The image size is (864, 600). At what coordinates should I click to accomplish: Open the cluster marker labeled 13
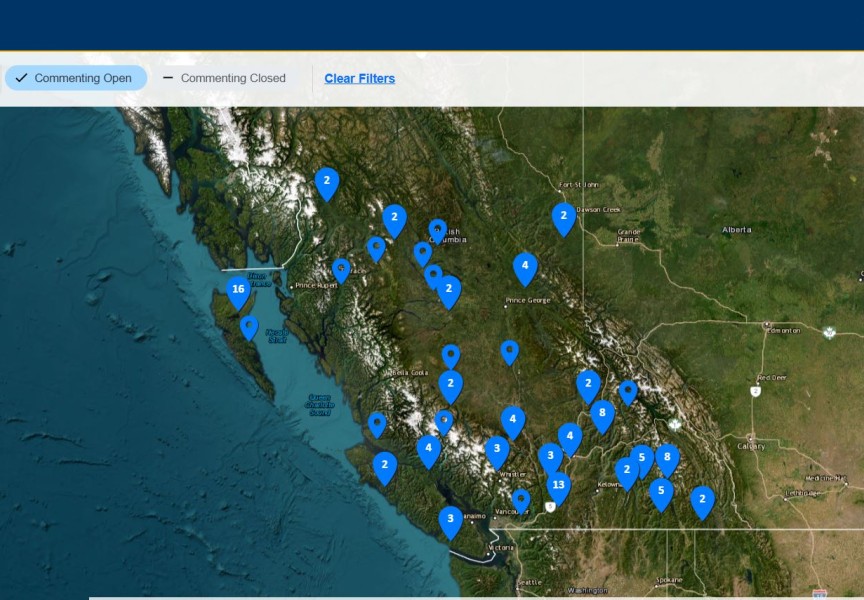[558, 486]
